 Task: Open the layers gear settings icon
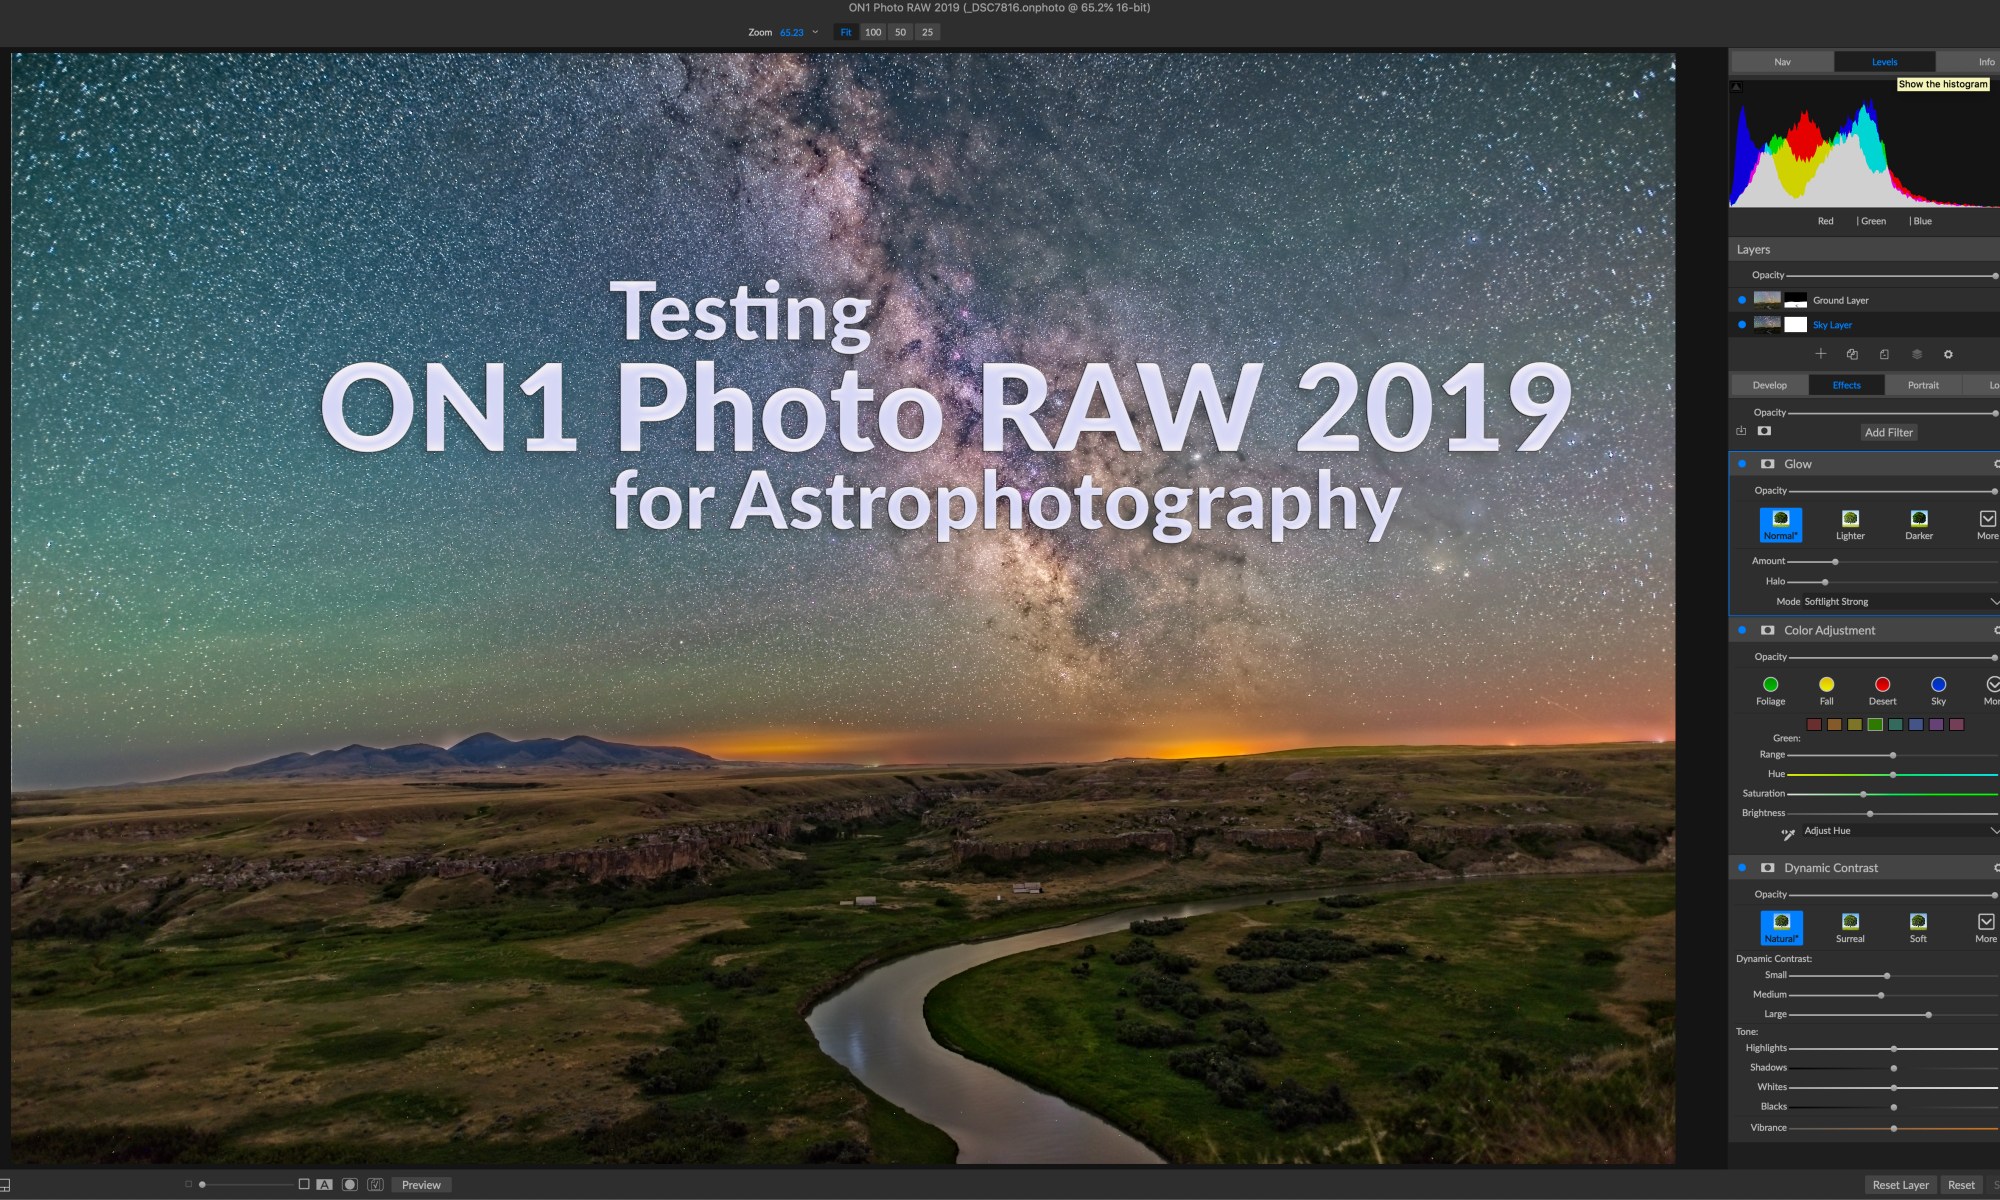(x=1948, y=354)
